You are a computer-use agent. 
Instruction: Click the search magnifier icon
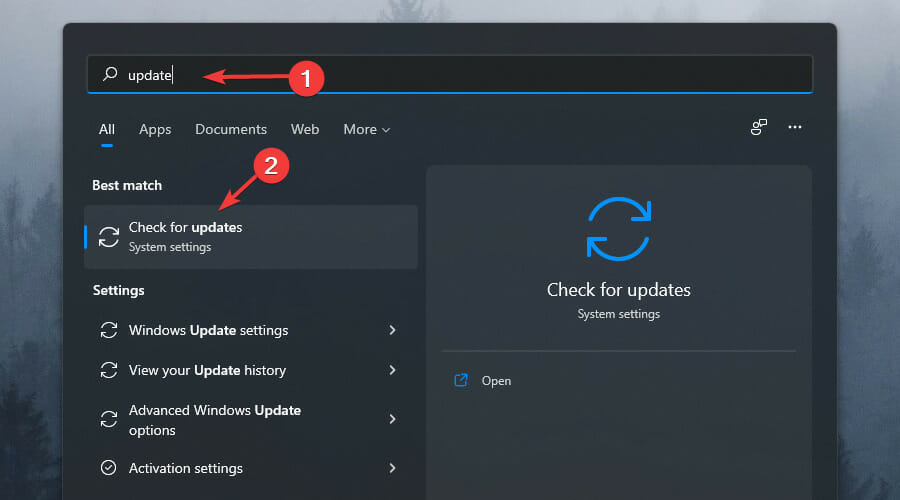110,74
